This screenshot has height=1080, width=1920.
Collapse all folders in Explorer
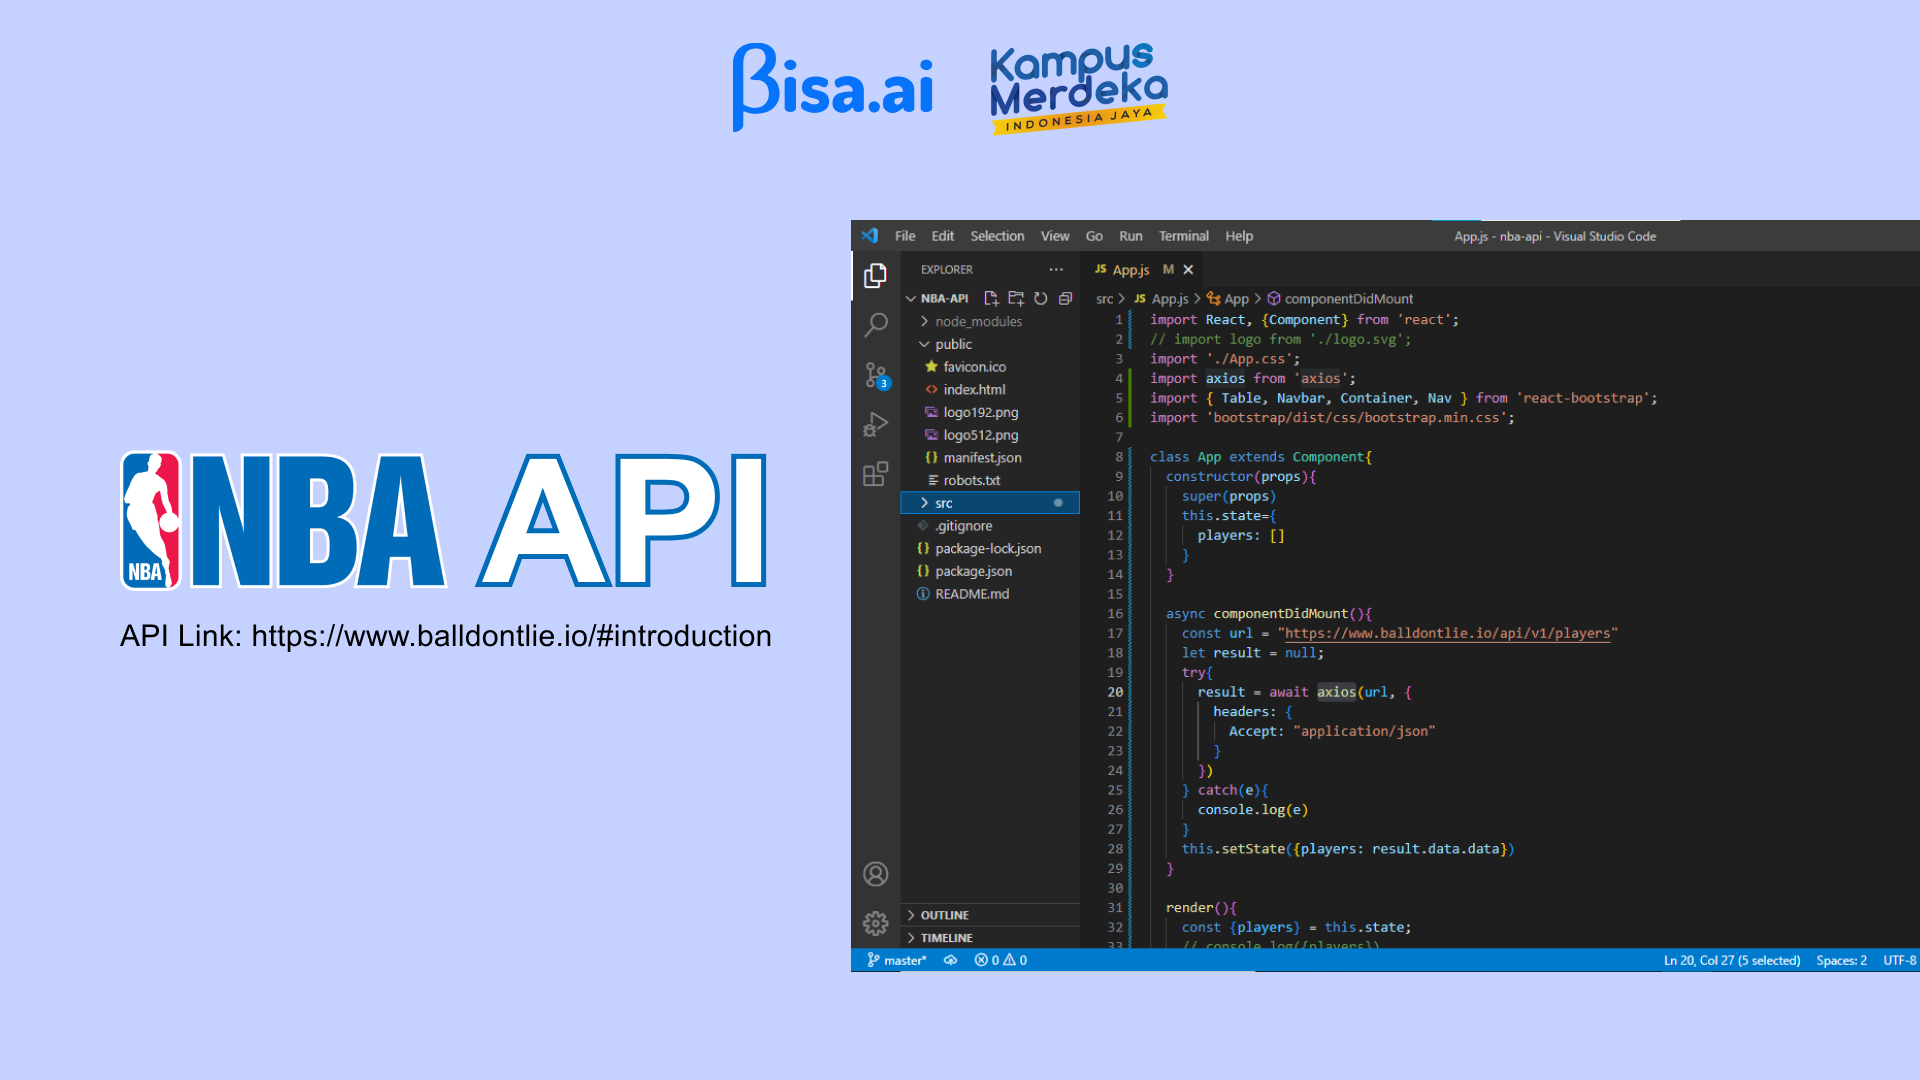click(x=1066, y=298)
